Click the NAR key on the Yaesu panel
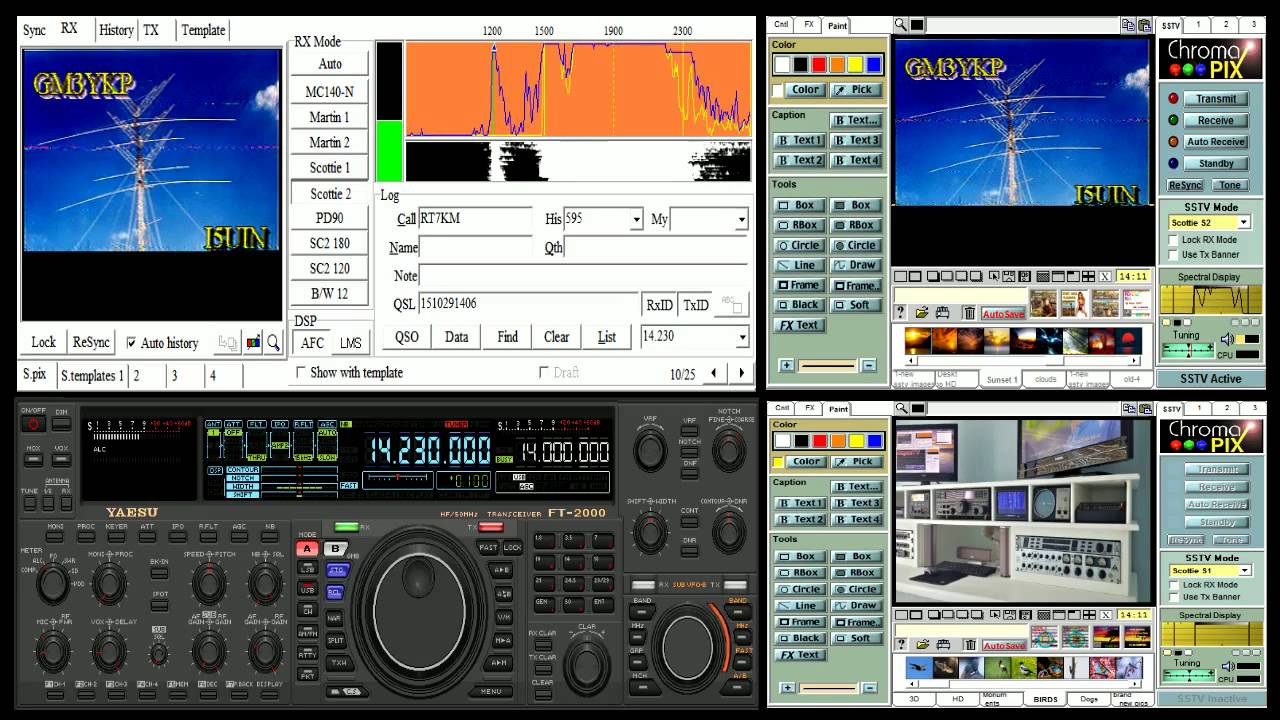This screenshot has width=1280, height=720. 335,618
